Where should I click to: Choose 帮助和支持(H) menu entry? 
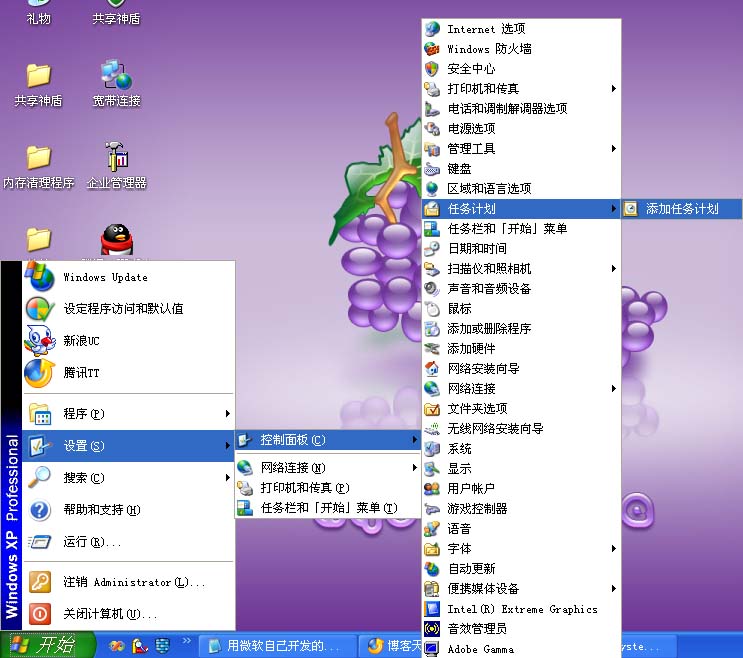(128, 510)
